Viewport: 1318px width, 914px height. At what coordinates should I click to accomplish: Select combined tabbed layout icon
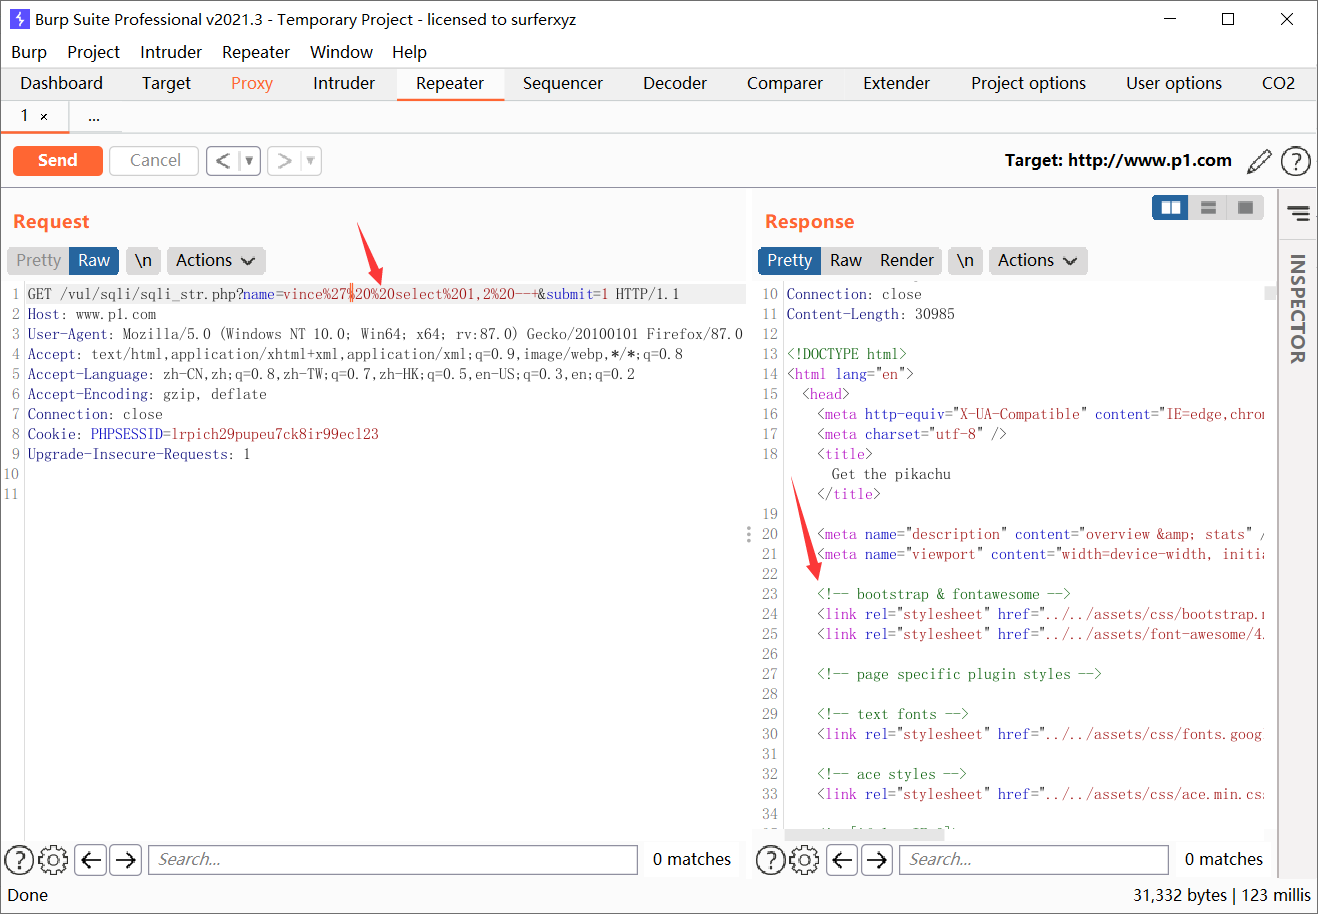click(x=1246, y=207)
